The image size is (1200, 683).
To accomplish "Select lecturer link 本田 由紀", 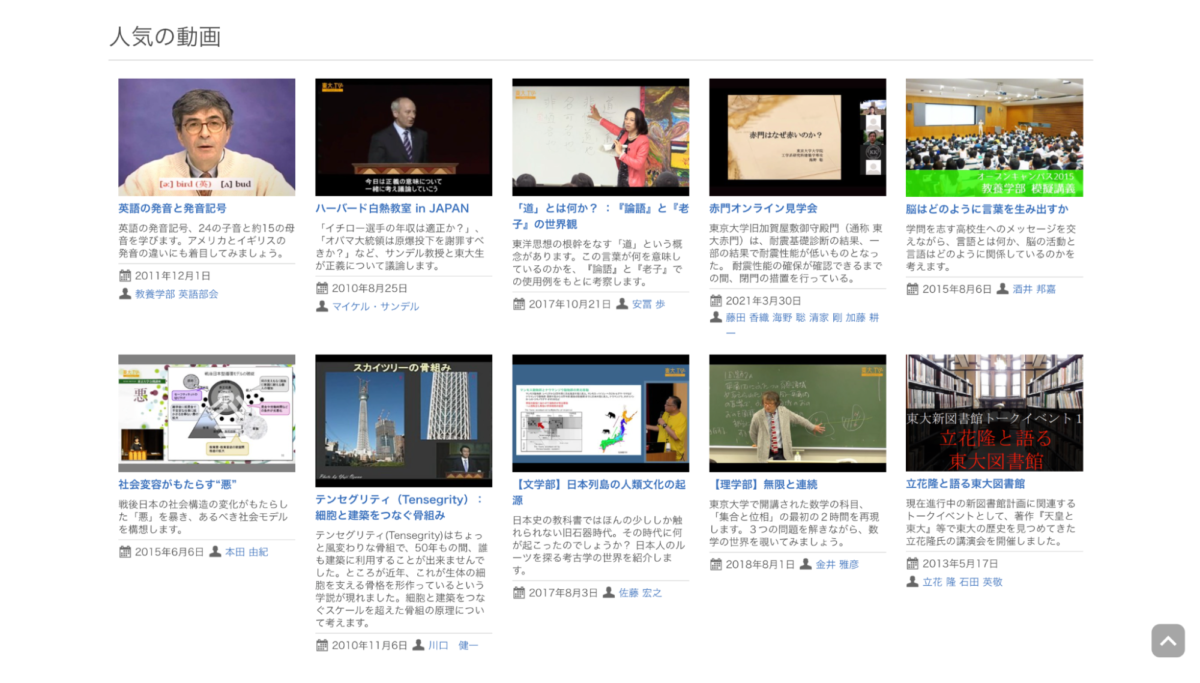I will tap(246, 552).
